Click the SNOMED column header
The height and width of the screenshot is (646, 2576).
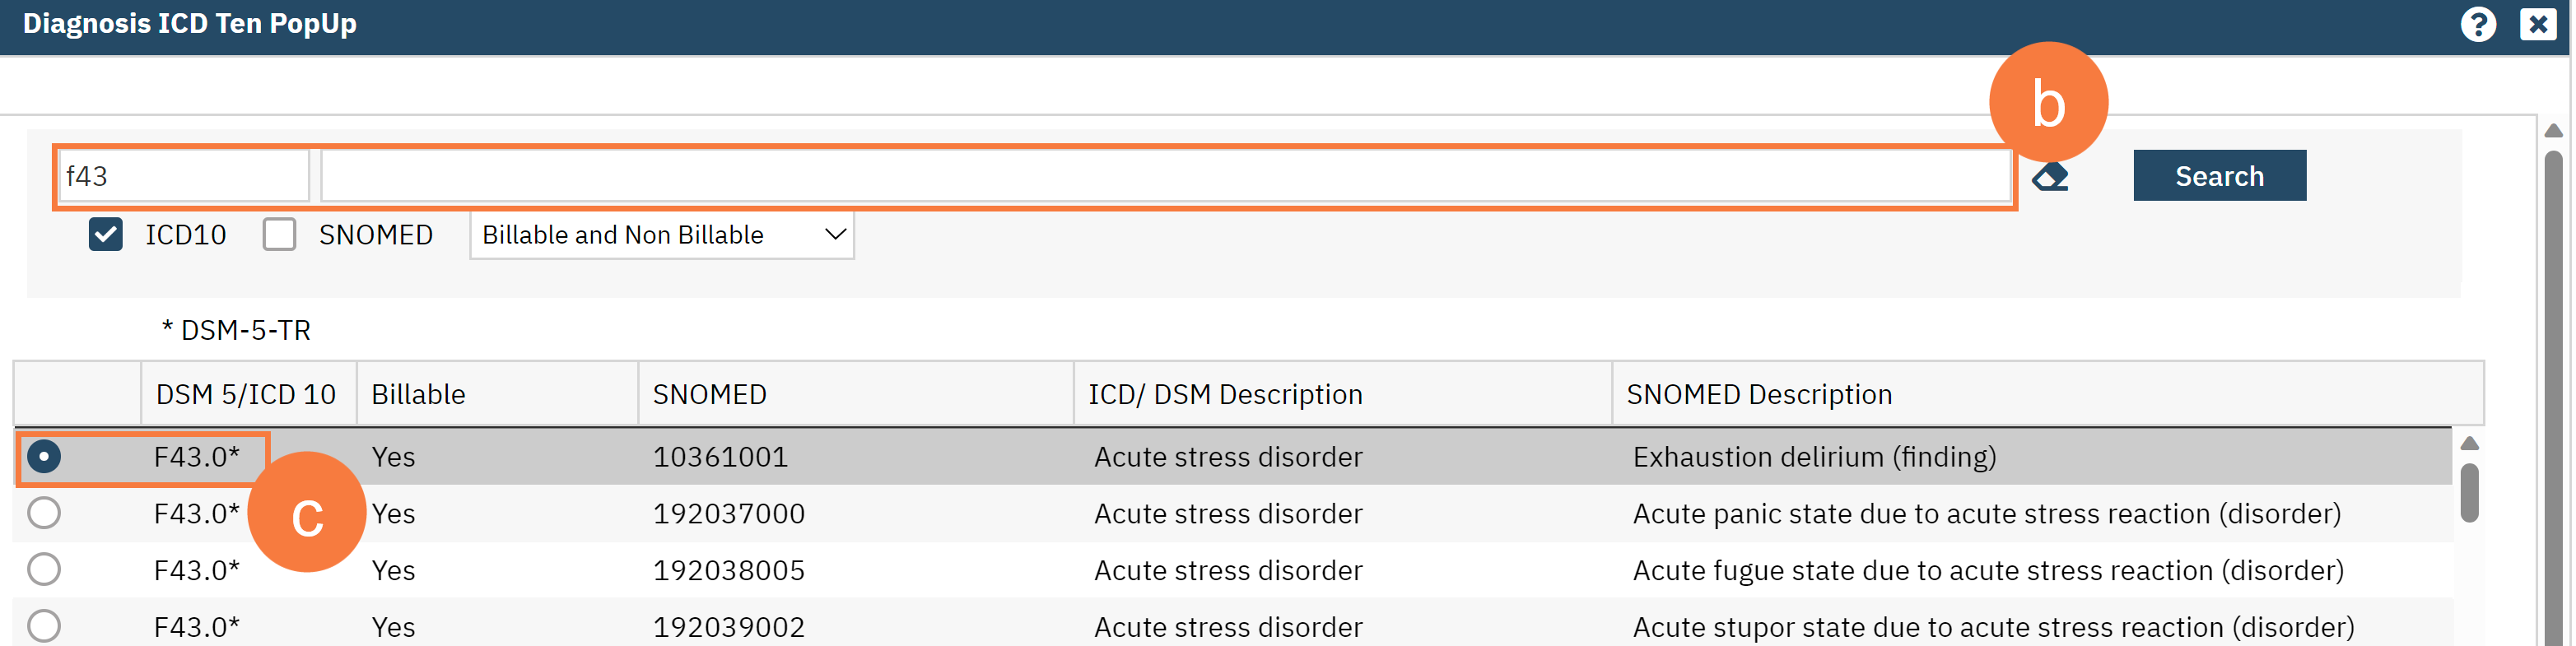pos(709,395)
